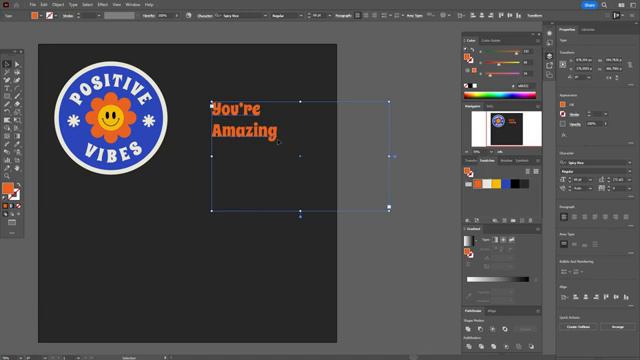640x360 pixels.
Task: Open the Effect menu
Action: 102,5
